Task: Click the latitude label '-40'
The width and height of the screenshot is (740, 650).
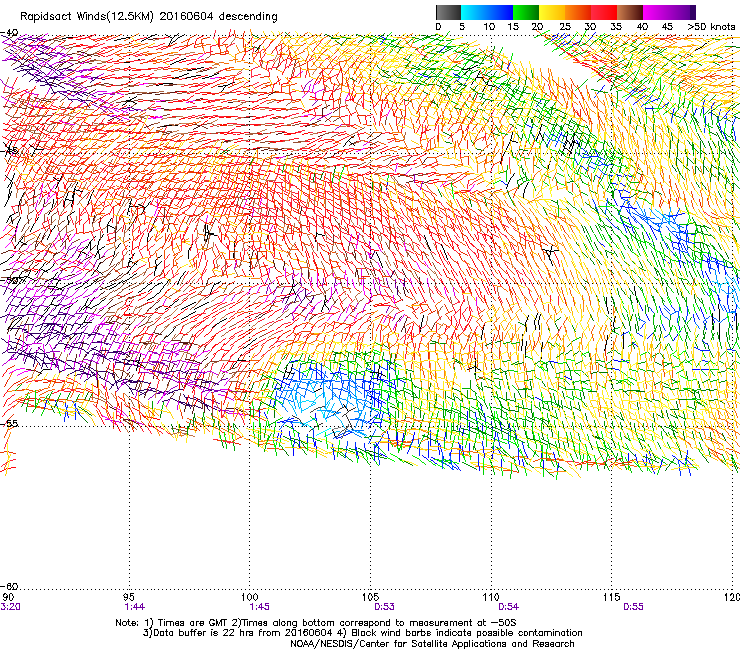Action: [9, 33]
